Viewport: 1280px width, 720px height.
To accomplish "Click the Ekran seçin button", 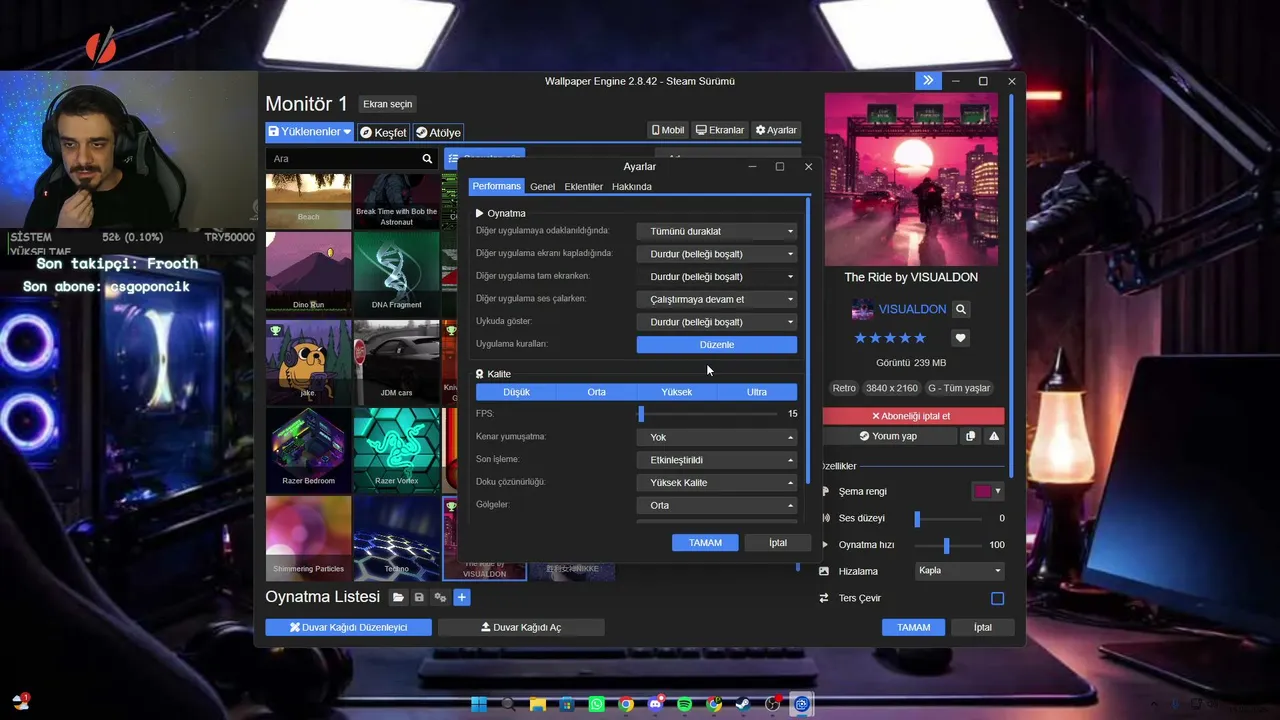I will (x=387, y=104).
